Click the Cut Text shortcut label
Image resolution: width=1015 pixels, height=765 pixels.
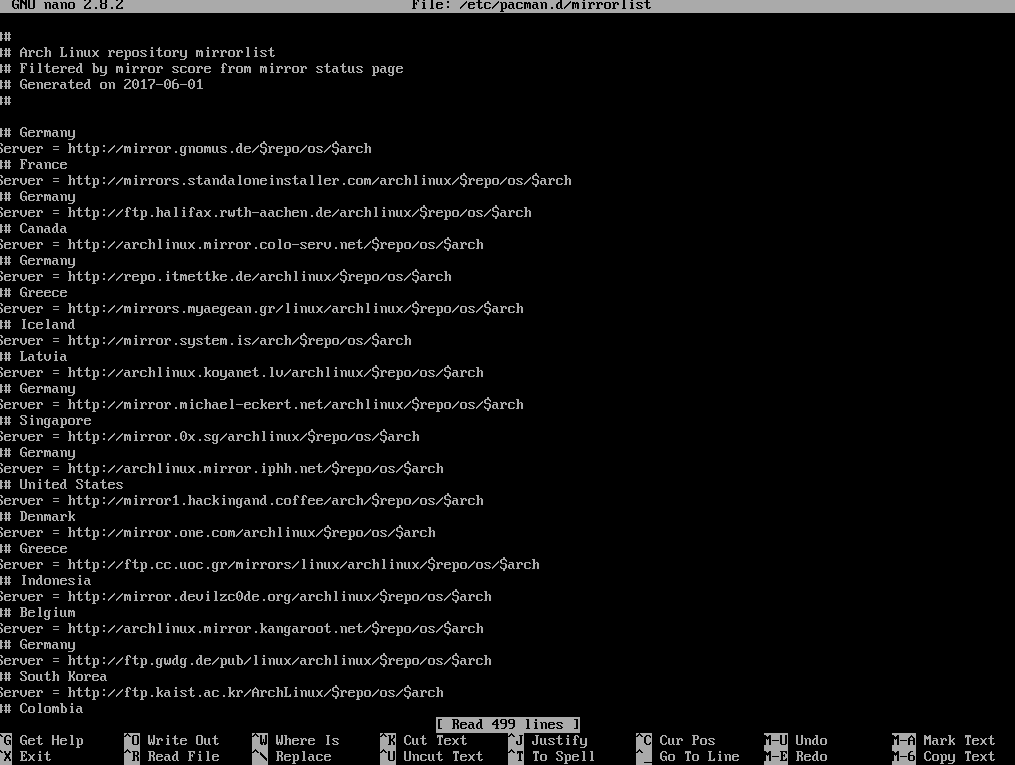pos(435,740)
